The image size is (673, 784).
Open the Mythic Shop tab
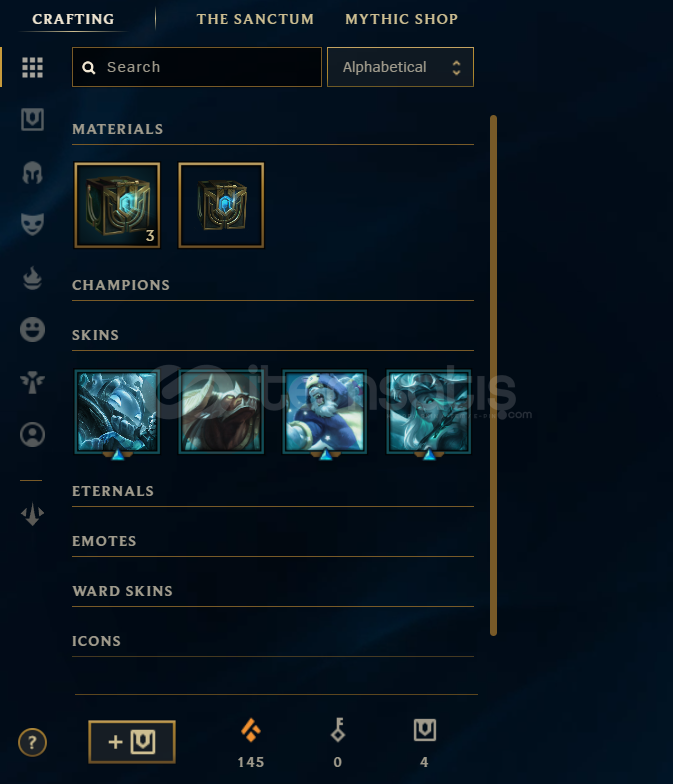[x=402, y=19]
